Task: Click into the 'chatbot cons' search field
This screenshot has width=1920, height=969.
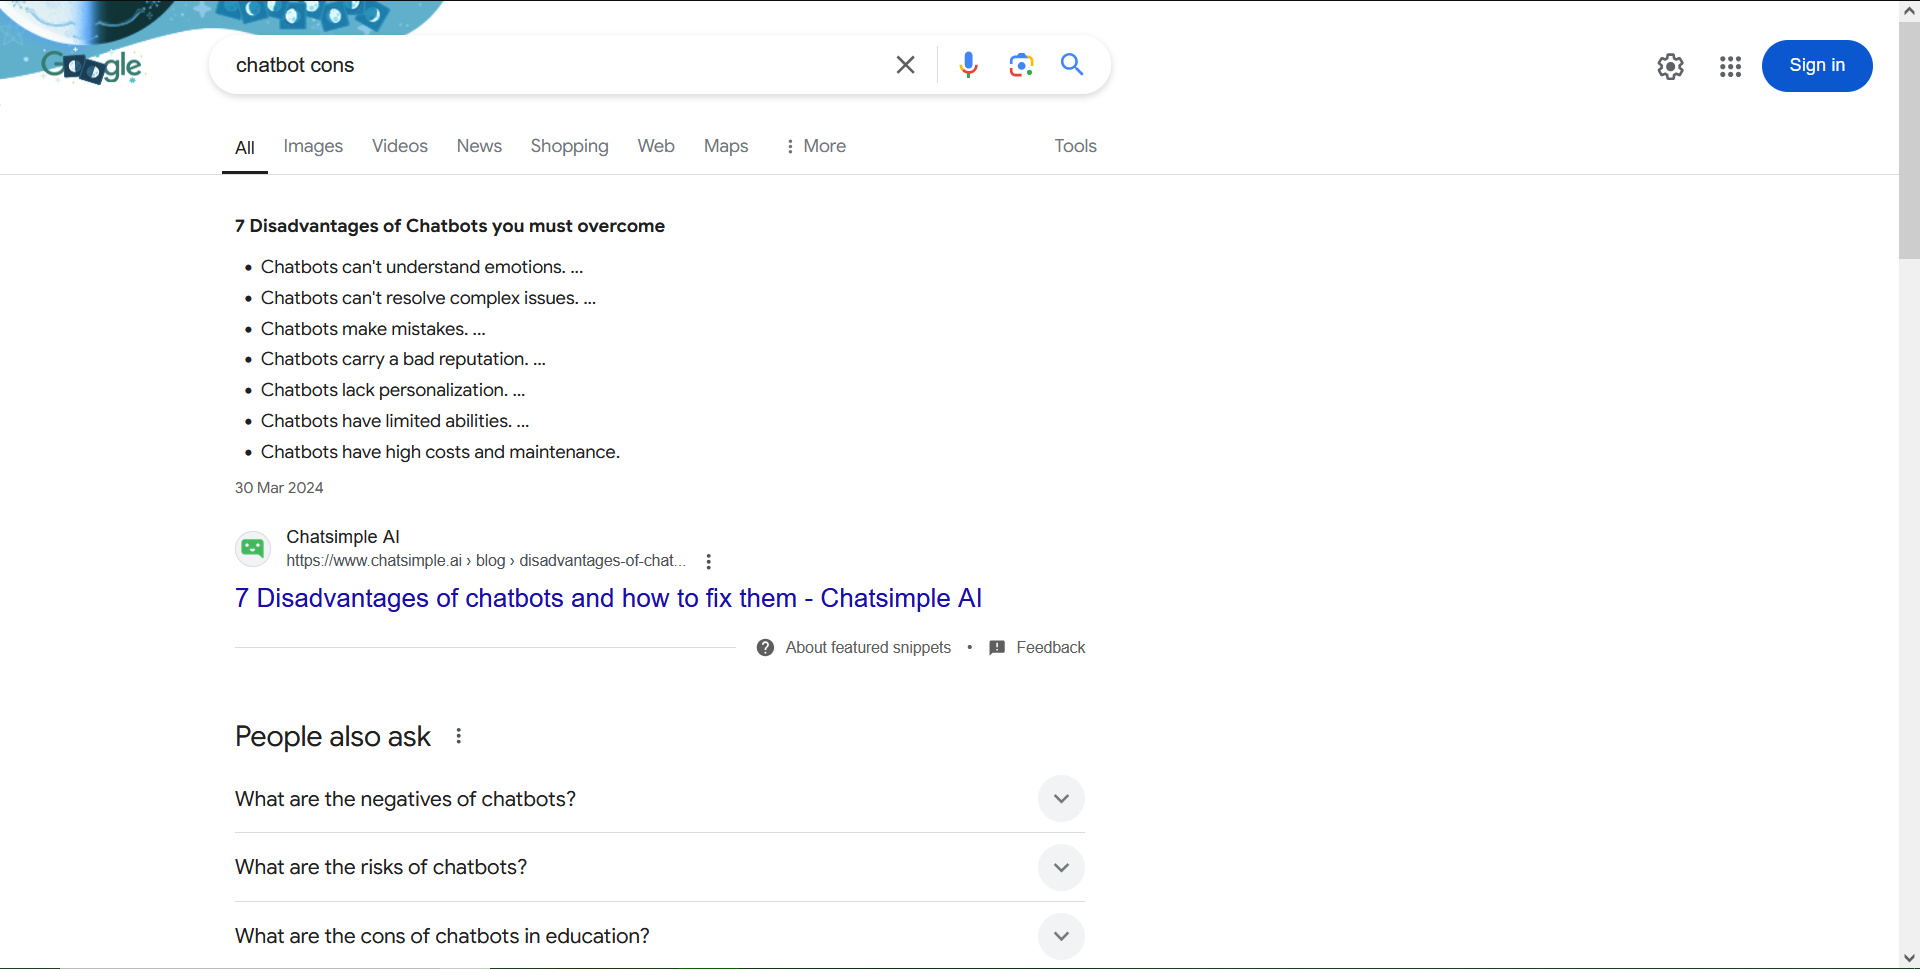Action: pos(550,65)
